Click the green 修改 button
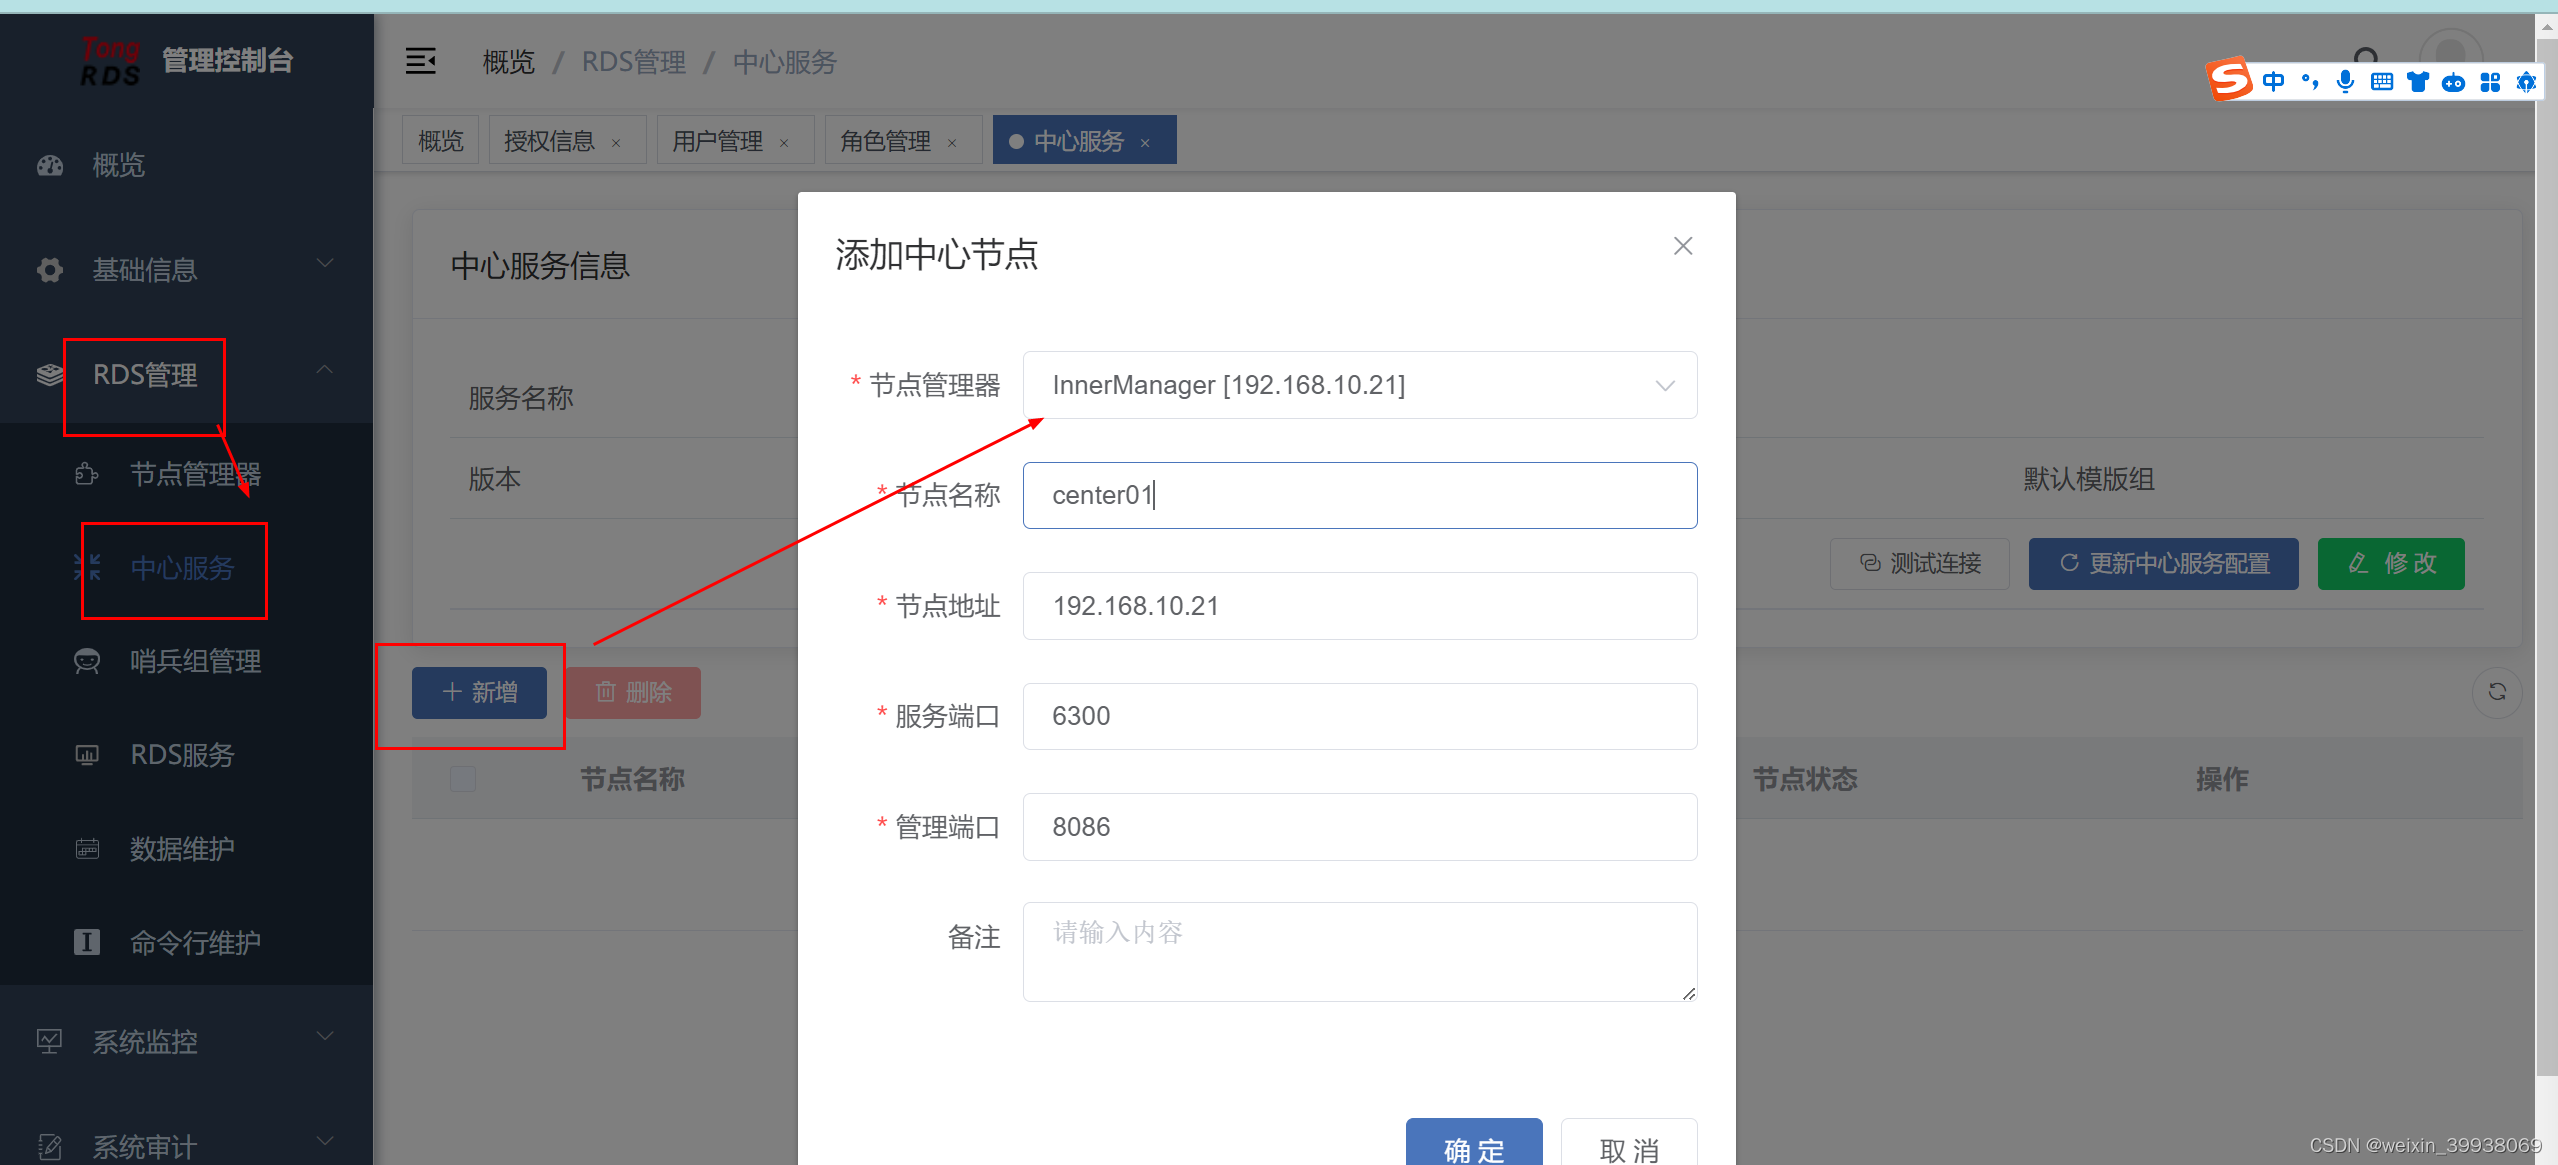Viewport: 2558px width, 1165px height. (2391, 564)
